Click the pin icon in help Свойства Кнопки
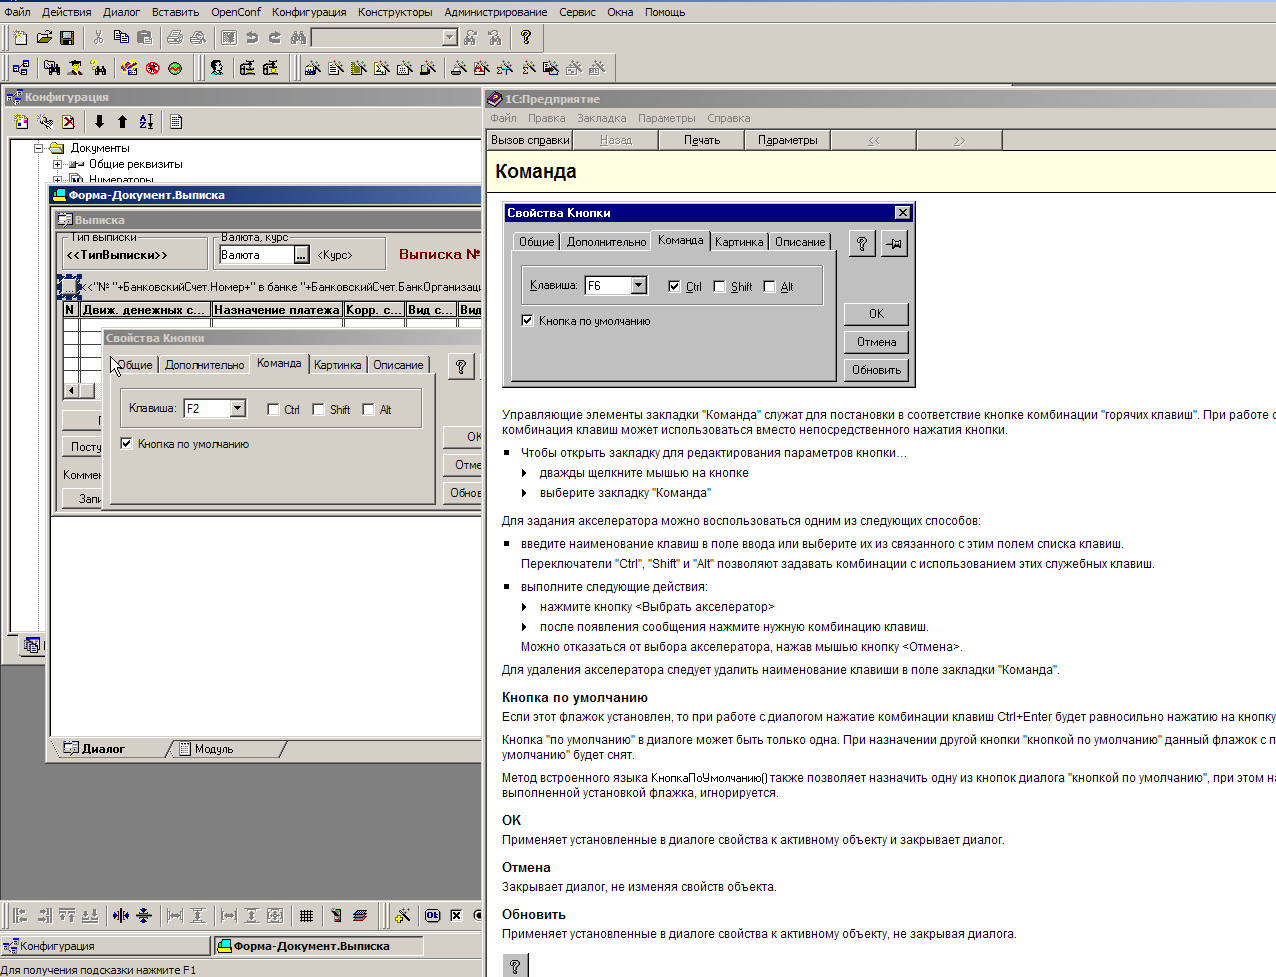Viewport: 1276px width, 977px height. (894, 243)
